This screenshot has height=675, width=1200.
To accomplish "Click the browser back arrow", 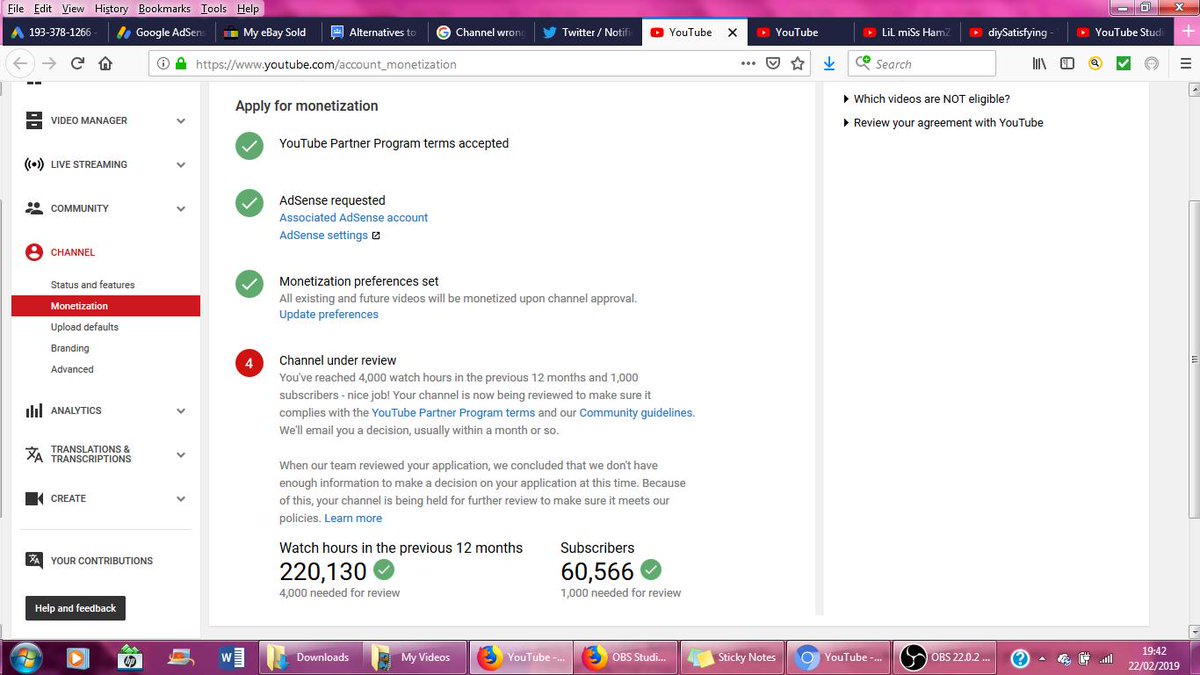I will click(19, 63).
